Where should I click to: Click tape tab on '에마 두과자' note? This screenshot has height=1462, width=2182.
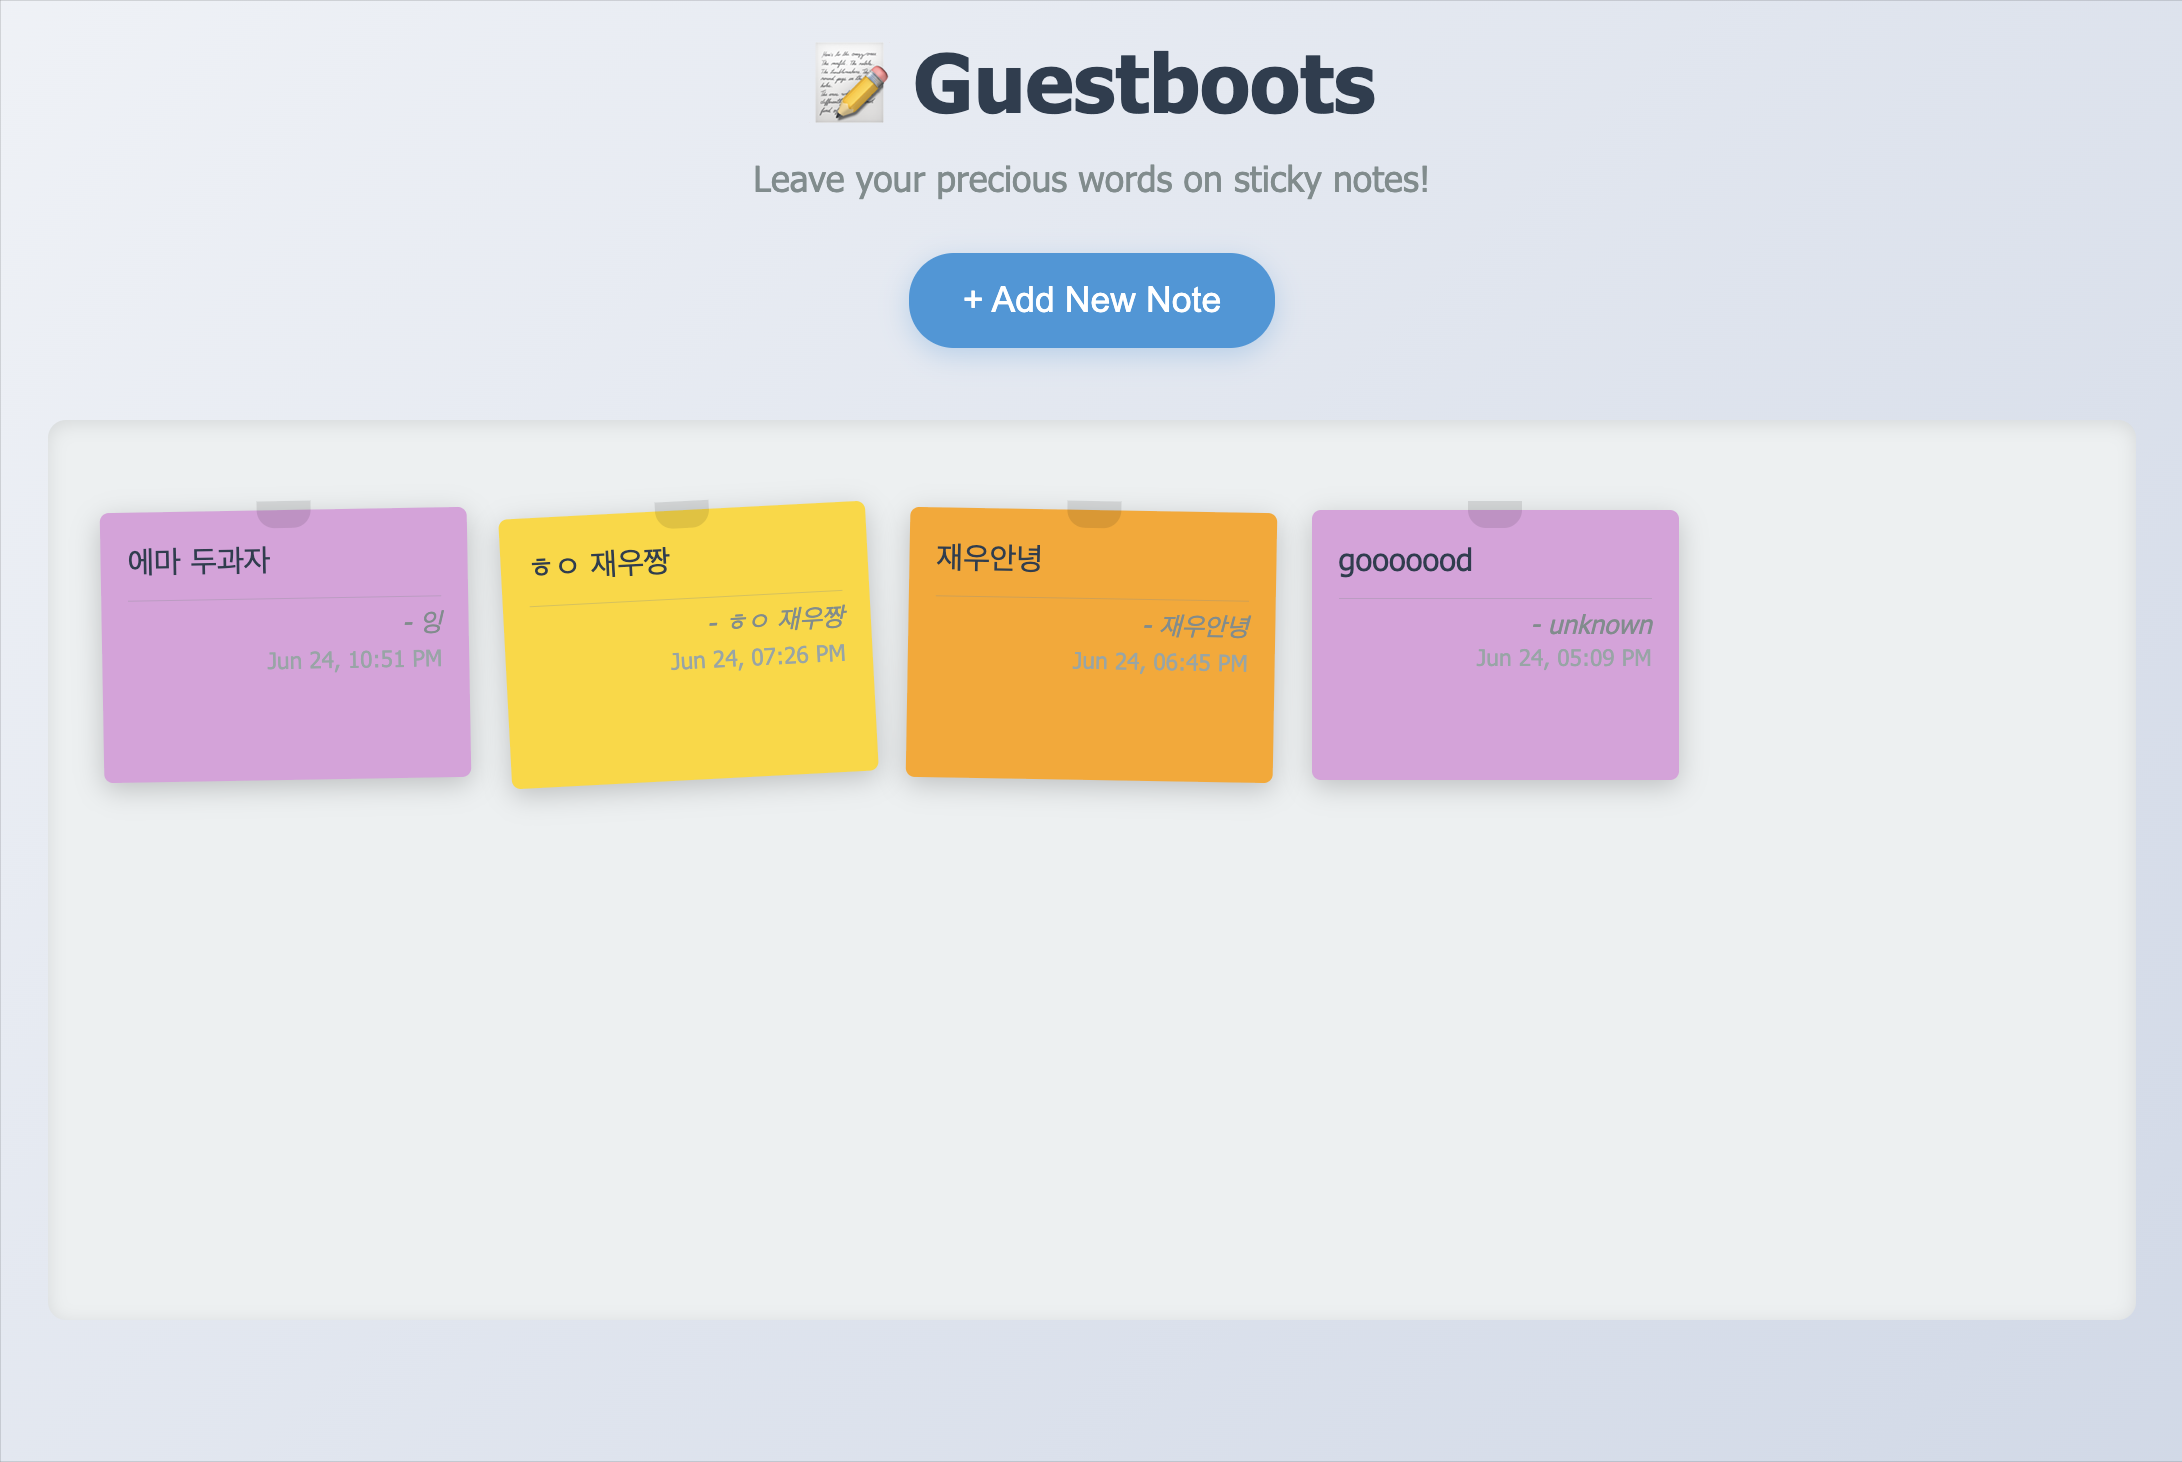[283, 513]
